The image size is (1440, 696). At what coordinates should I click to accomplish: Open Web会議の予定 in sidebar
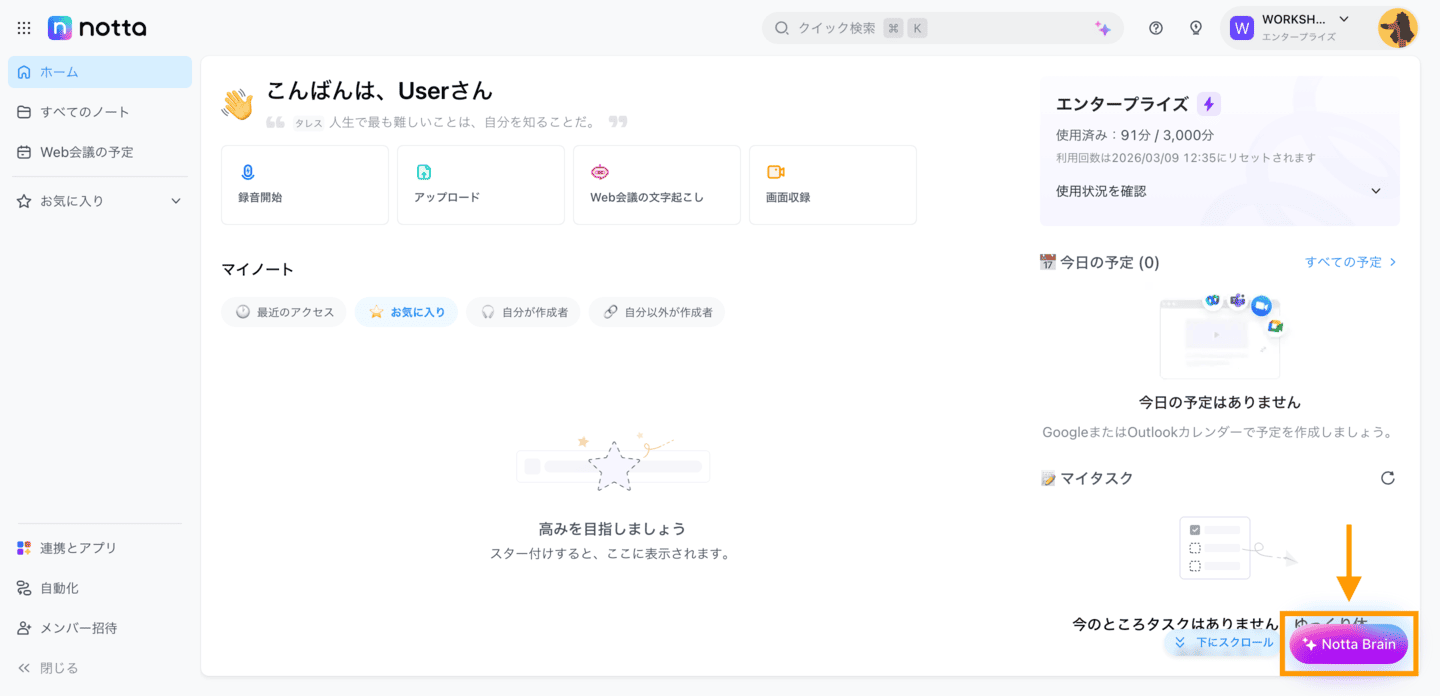coord(100,152)
